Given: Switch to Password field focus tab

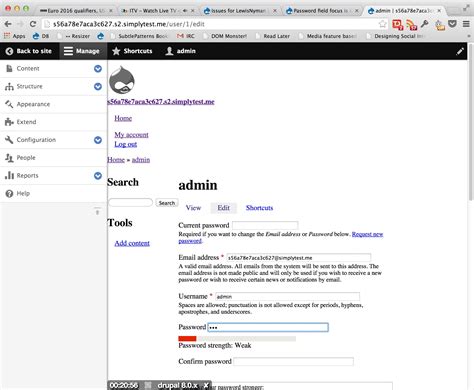Looking at the screenshot, I should pos(322,10).
